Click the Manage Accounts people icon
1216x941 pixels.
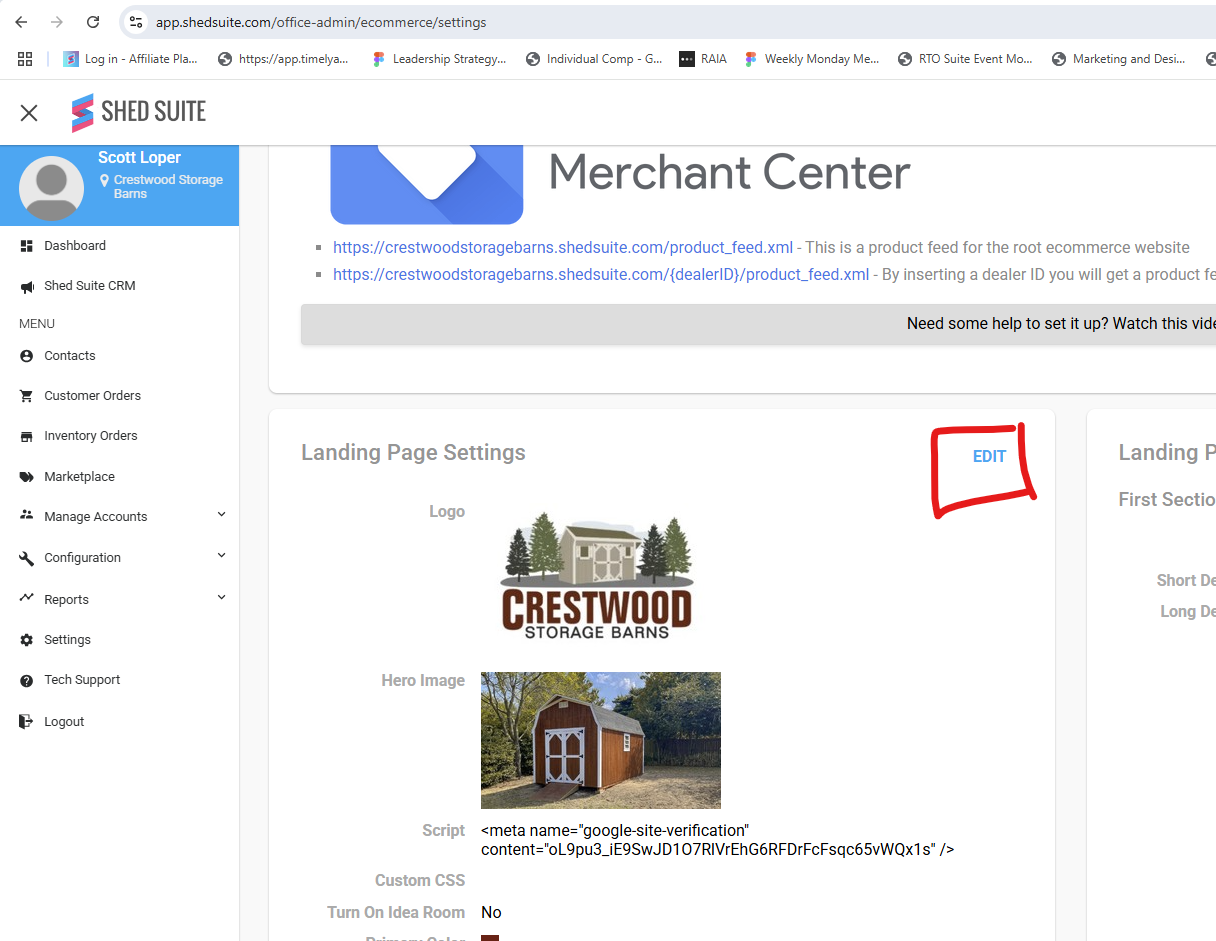point(26,516)
